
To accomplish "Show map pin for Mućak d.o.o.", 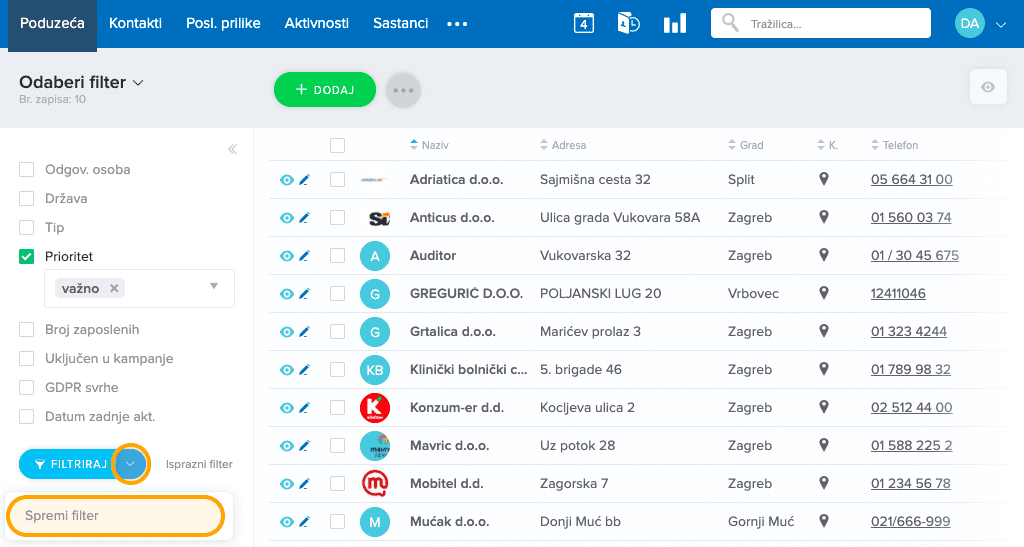I will (x=824, y=521).
